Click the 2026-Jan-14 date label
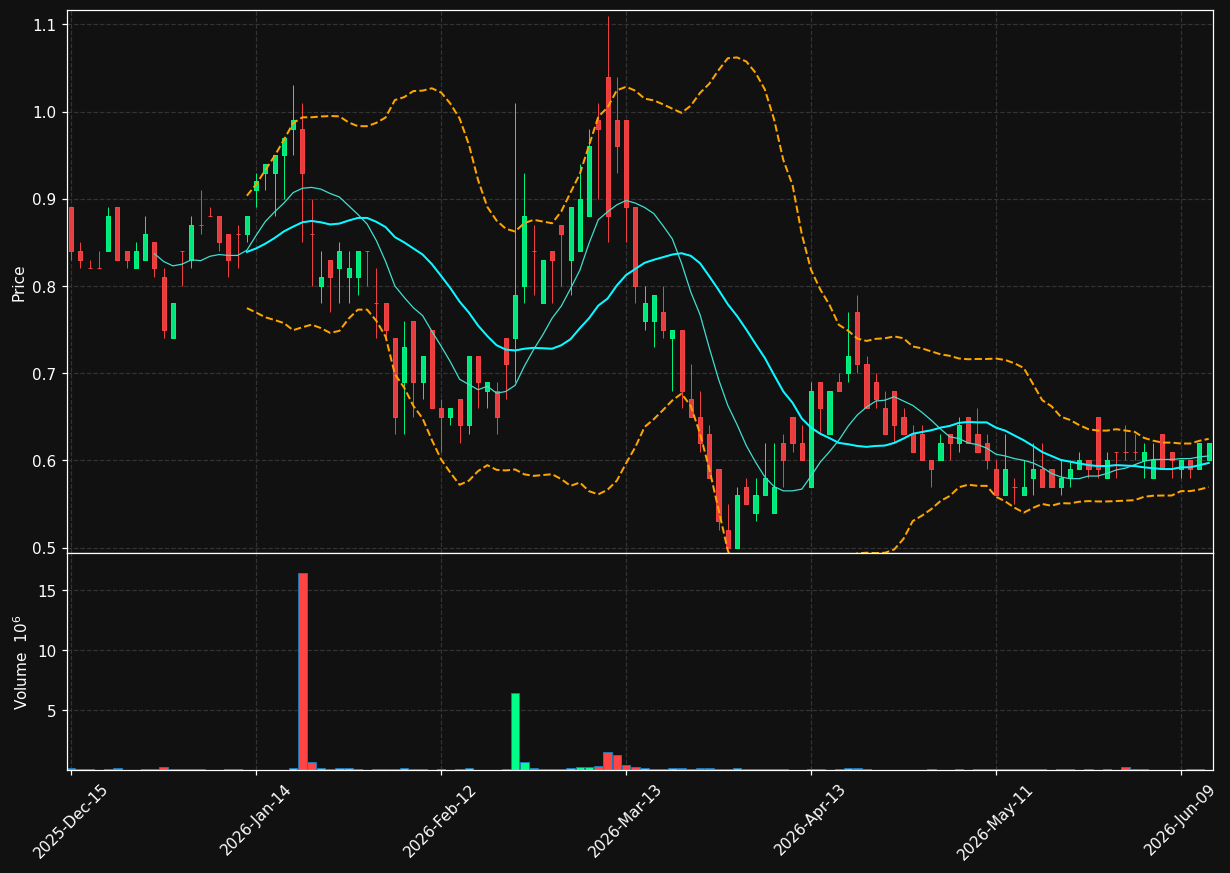This screenshot has height=873, width=1230. pos(255,821)
